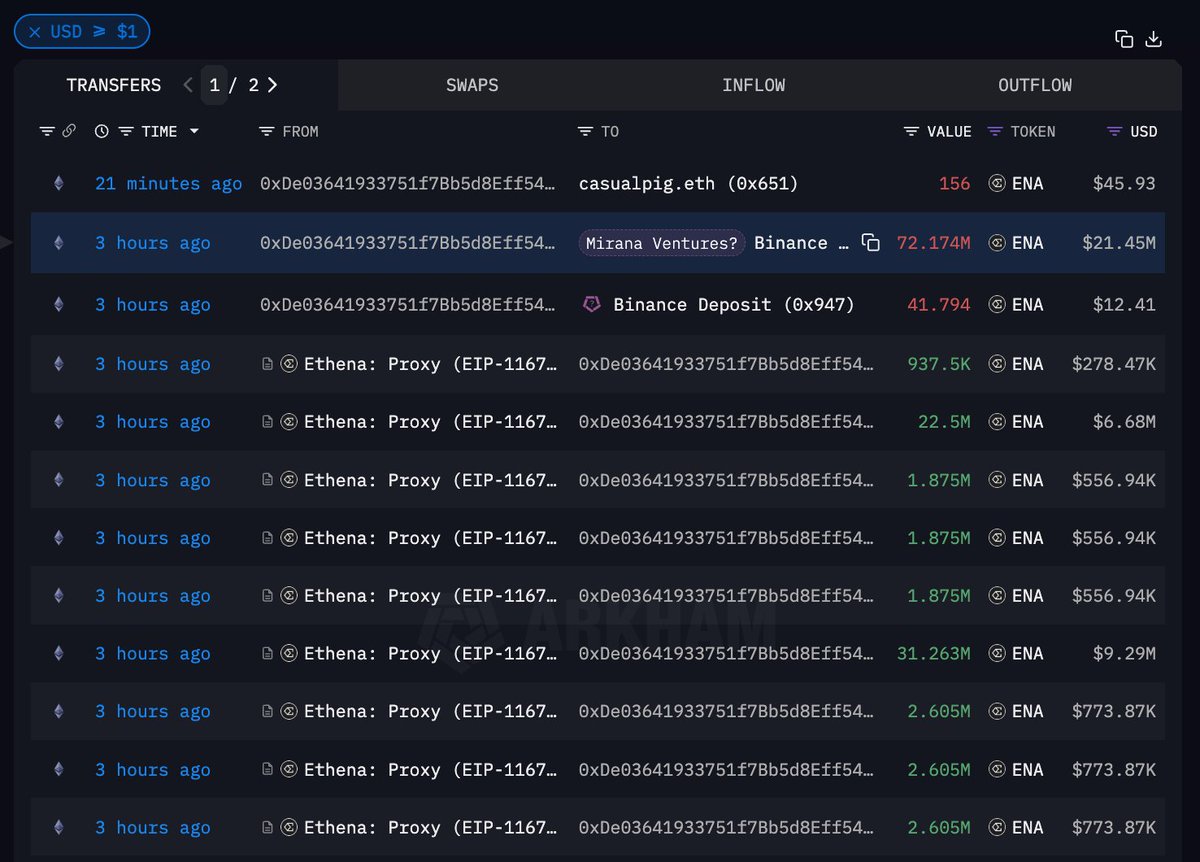This screenshot has width=1200, height=862.
Task: Click the Binance Deposit logo icon
Action: (x=592, y=304)
